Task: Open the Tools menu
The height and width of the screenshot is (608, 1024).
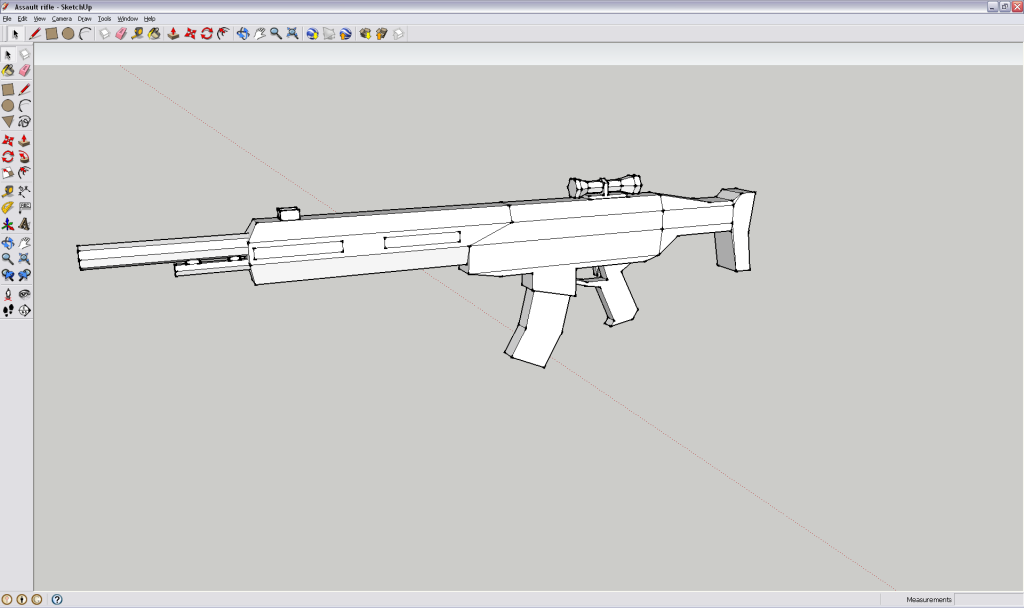Action: [104, 19]
